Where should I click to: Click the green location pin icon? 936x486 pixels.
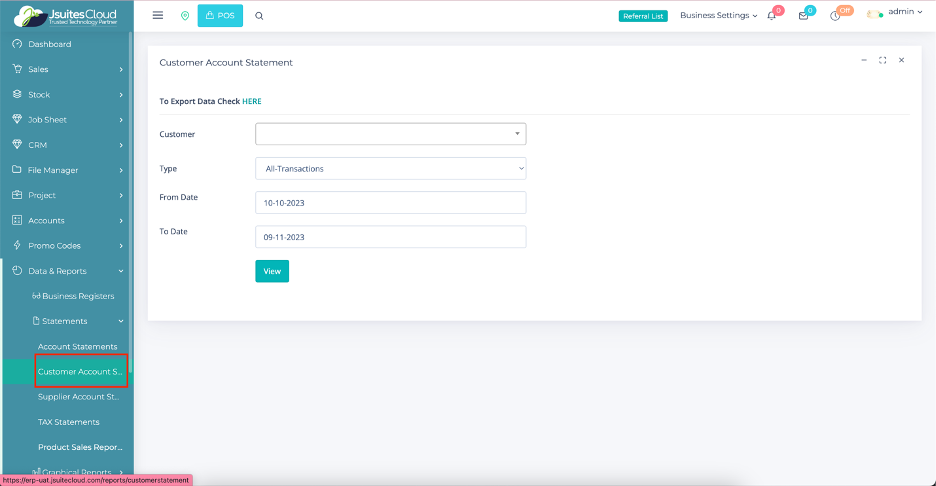[185, 16]
